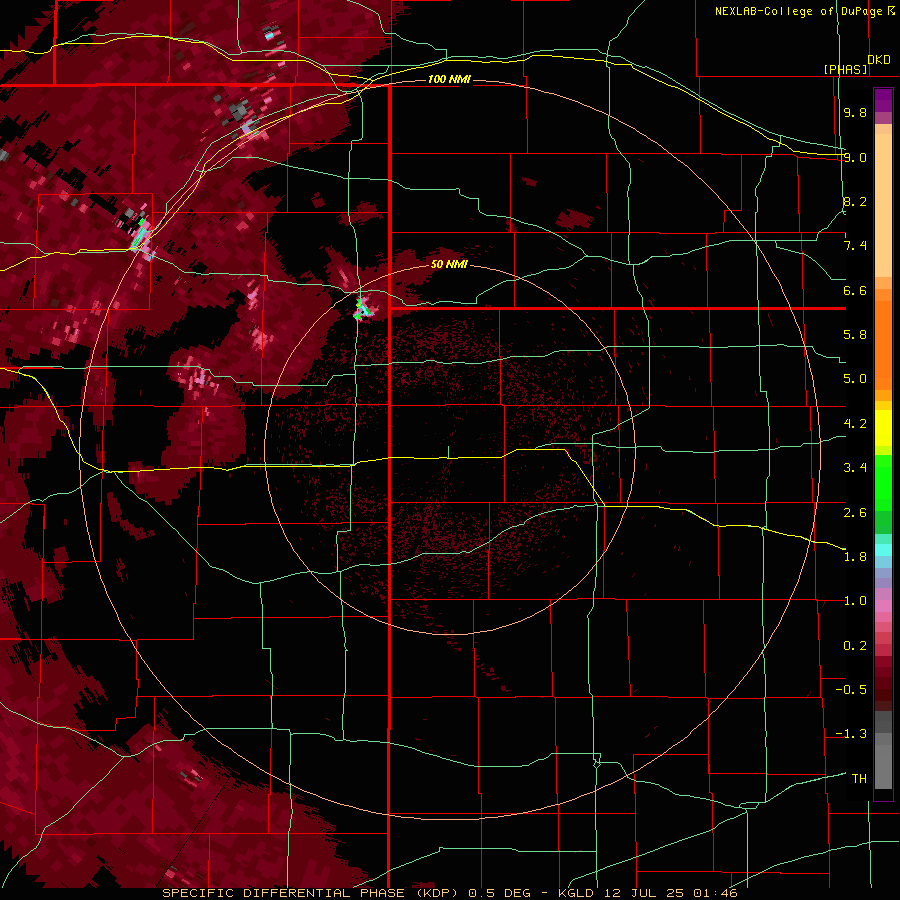Image resolution: width=900 pixels, height=900 pixels.
Task: Select the 8.2 scale value
Action: click(855, 201)
